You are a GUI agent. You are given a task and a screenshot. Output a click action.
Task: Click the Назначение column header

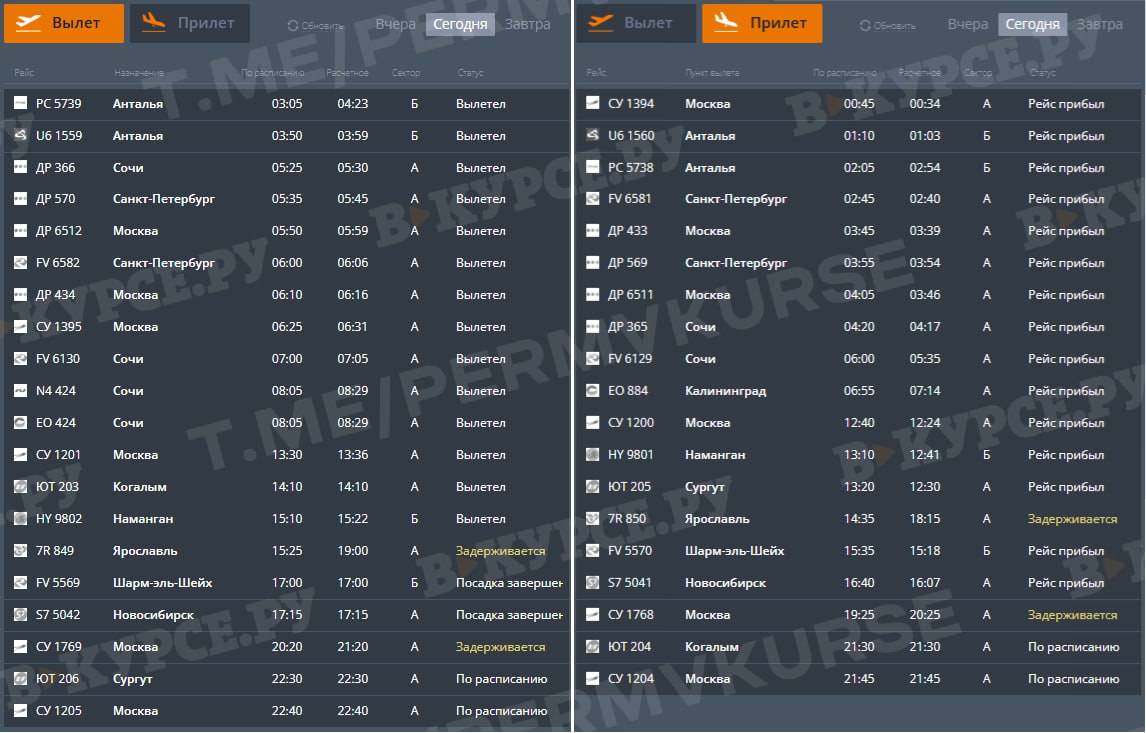pyautogui.click(x=139, y=73)
